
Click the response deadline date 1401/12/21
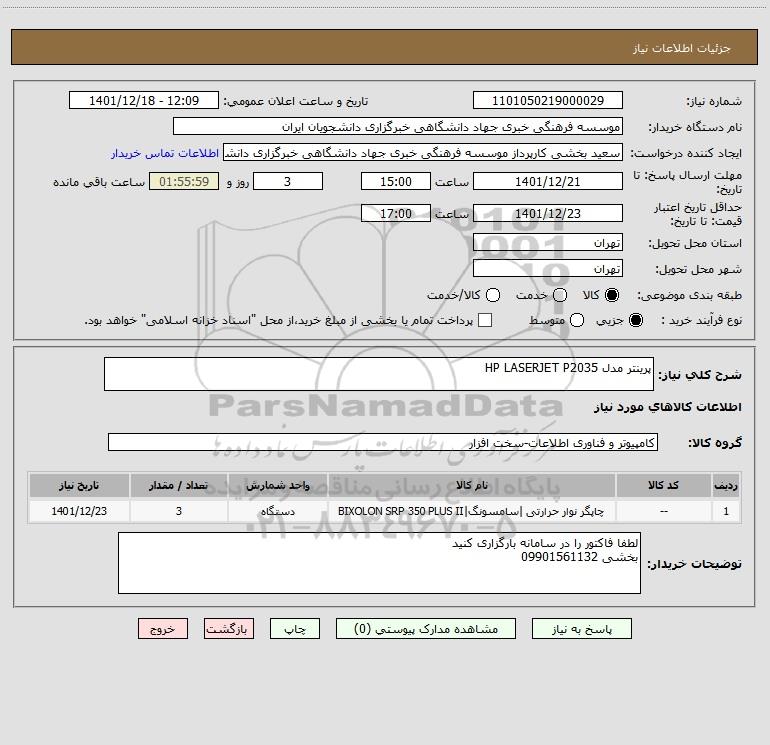548,181
